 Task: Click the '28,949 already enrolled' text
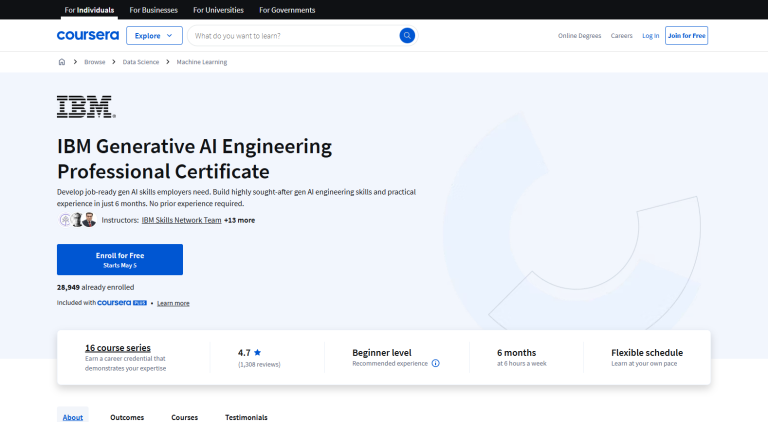[96, 287]
